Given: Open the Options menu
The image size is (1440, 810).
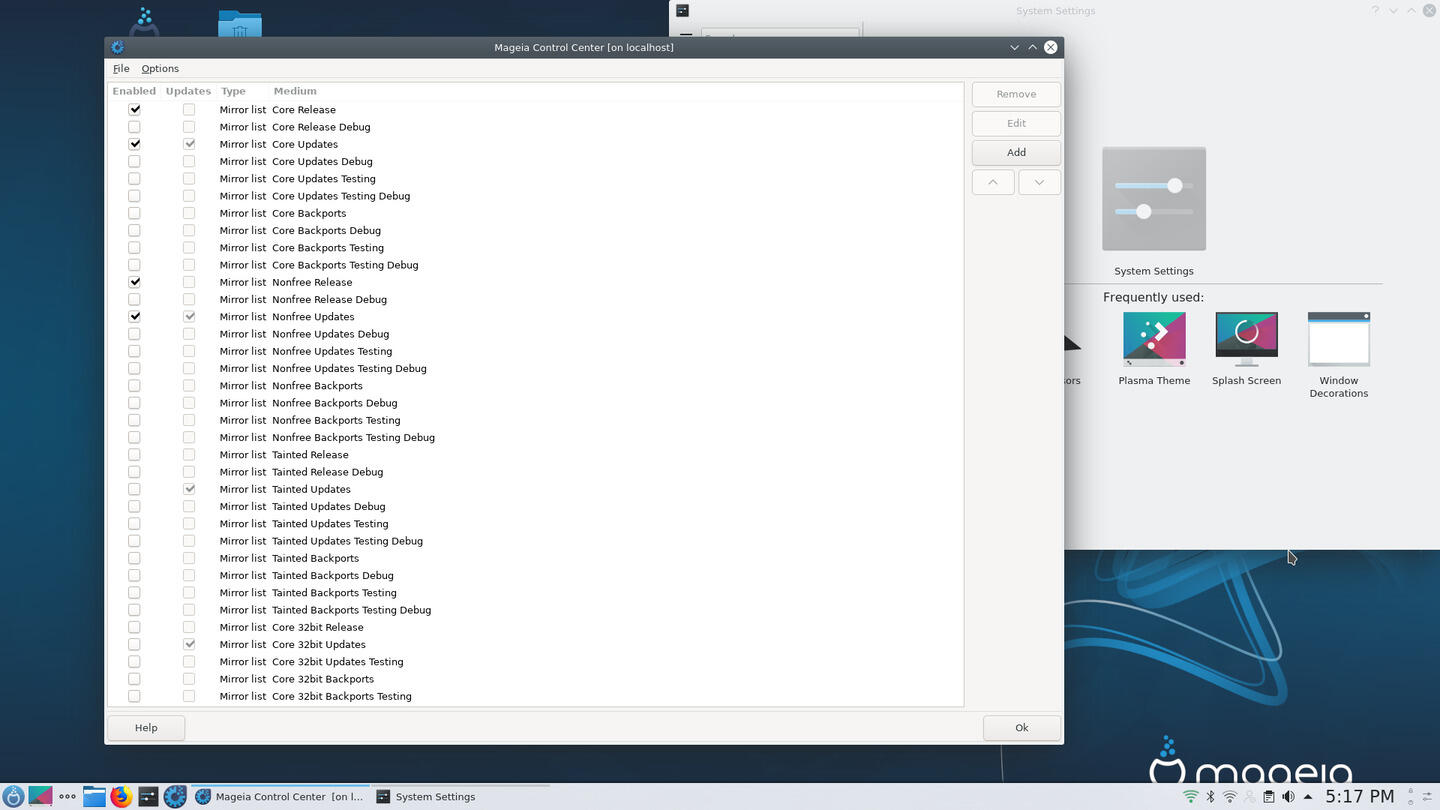Looking at the screenshot, I should tap(160, 68).
